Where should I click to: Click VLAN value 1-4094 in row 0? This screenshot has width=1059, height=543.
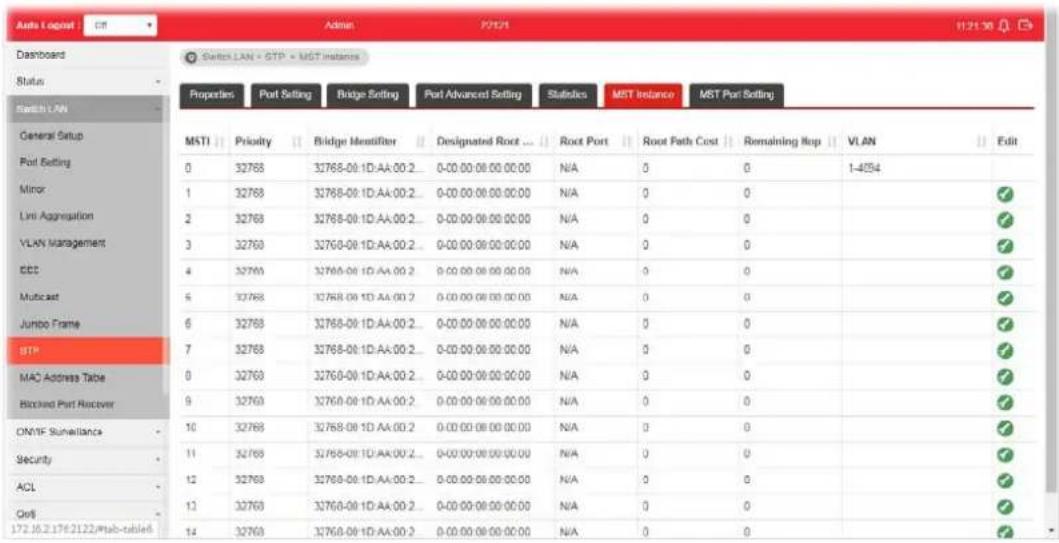(863, 168)
